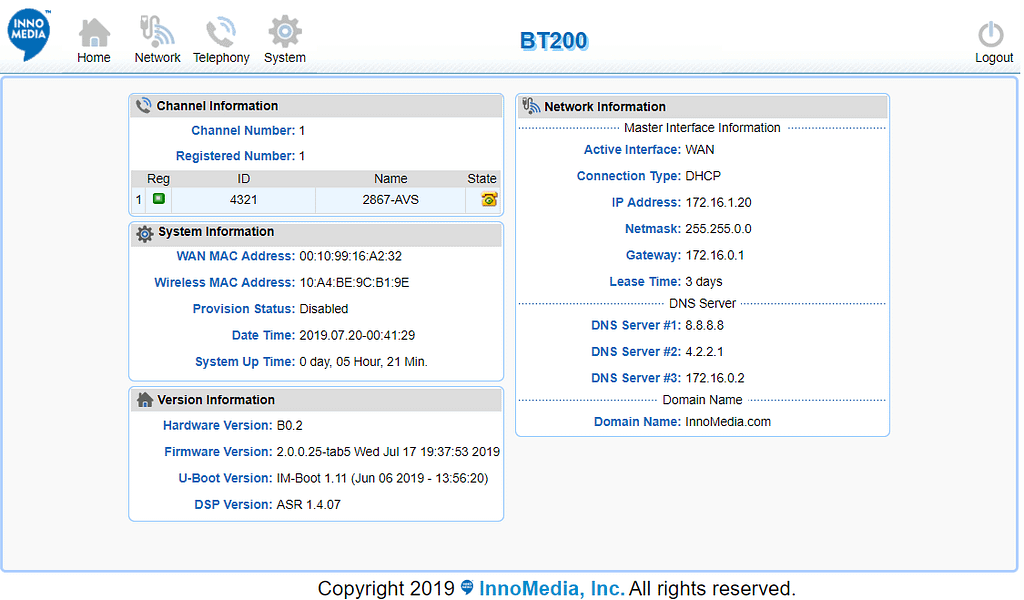Click IP Address value 172.16.1.20
Image resolution: width=1024 pixels, height=600 pixels.
[718, 202]
